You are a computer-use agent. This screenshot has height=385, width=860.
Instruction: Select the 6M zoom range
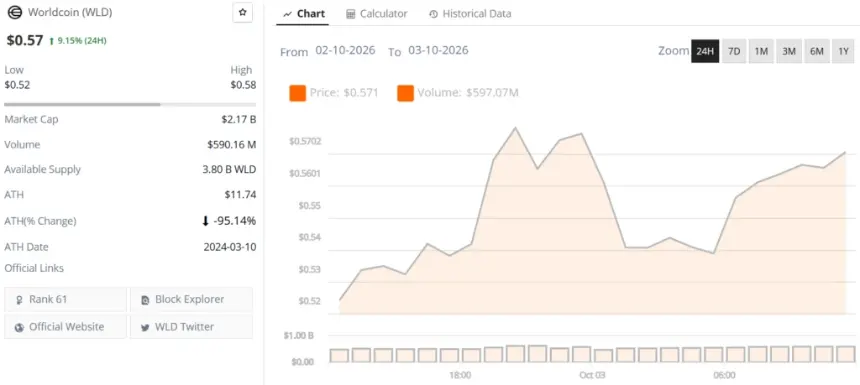click(817, 51)
